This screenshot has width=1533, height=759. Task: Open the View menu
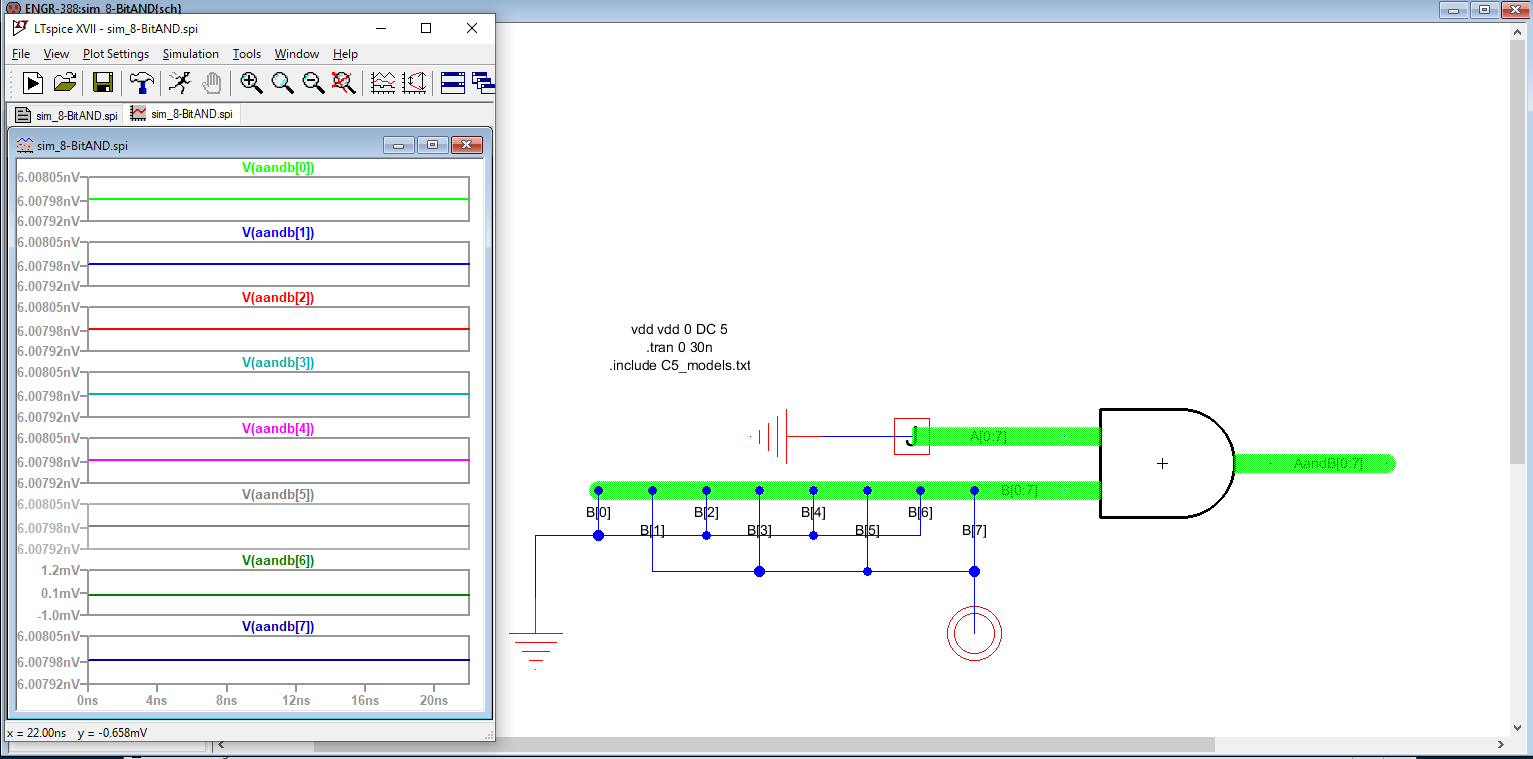[57, 54]
